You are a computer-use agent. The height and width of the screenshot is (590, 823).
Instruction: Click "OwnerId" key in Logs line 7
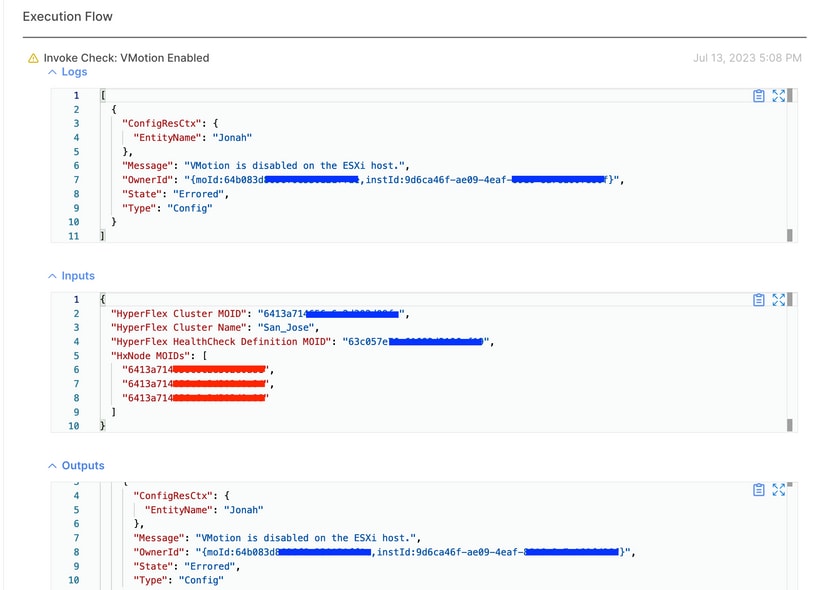(147, 180)
